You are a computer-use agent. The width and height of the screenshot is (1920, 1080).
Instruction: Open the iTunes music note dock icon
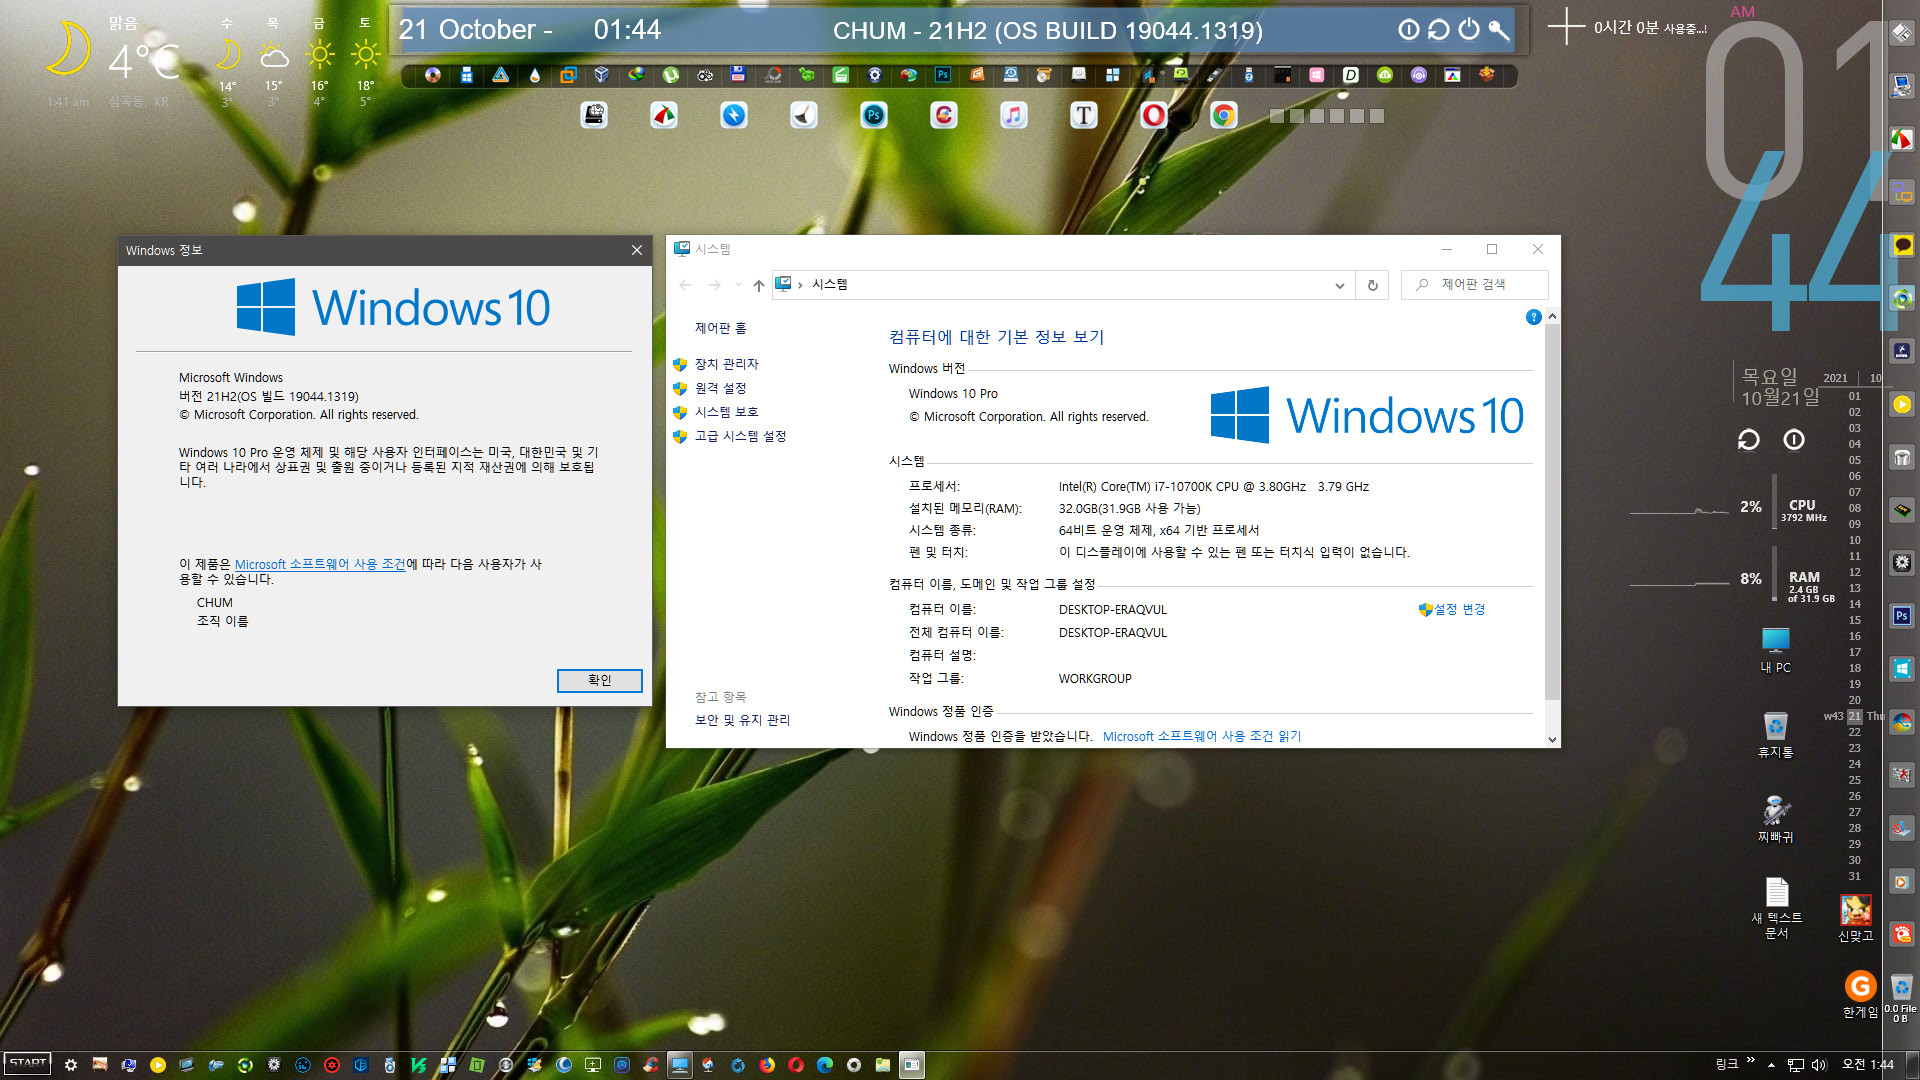1013,116
